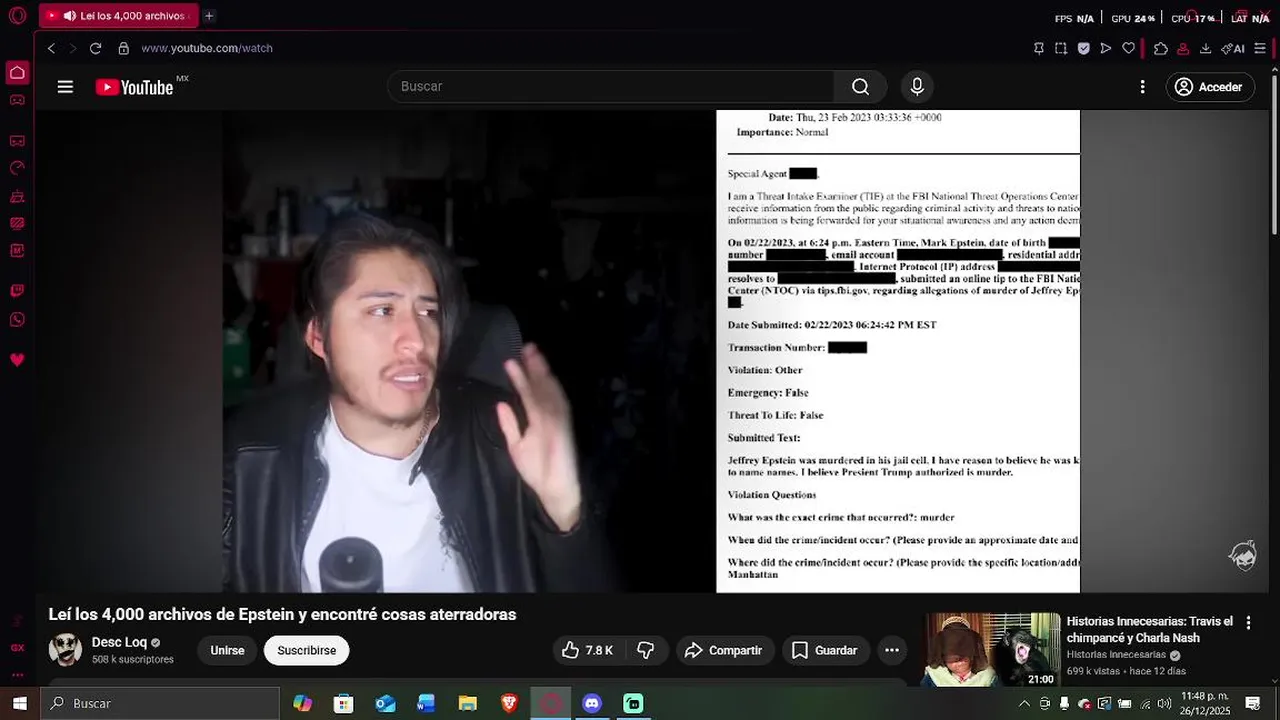Dislike the video with thumbs-down

(x=646, y=650)
